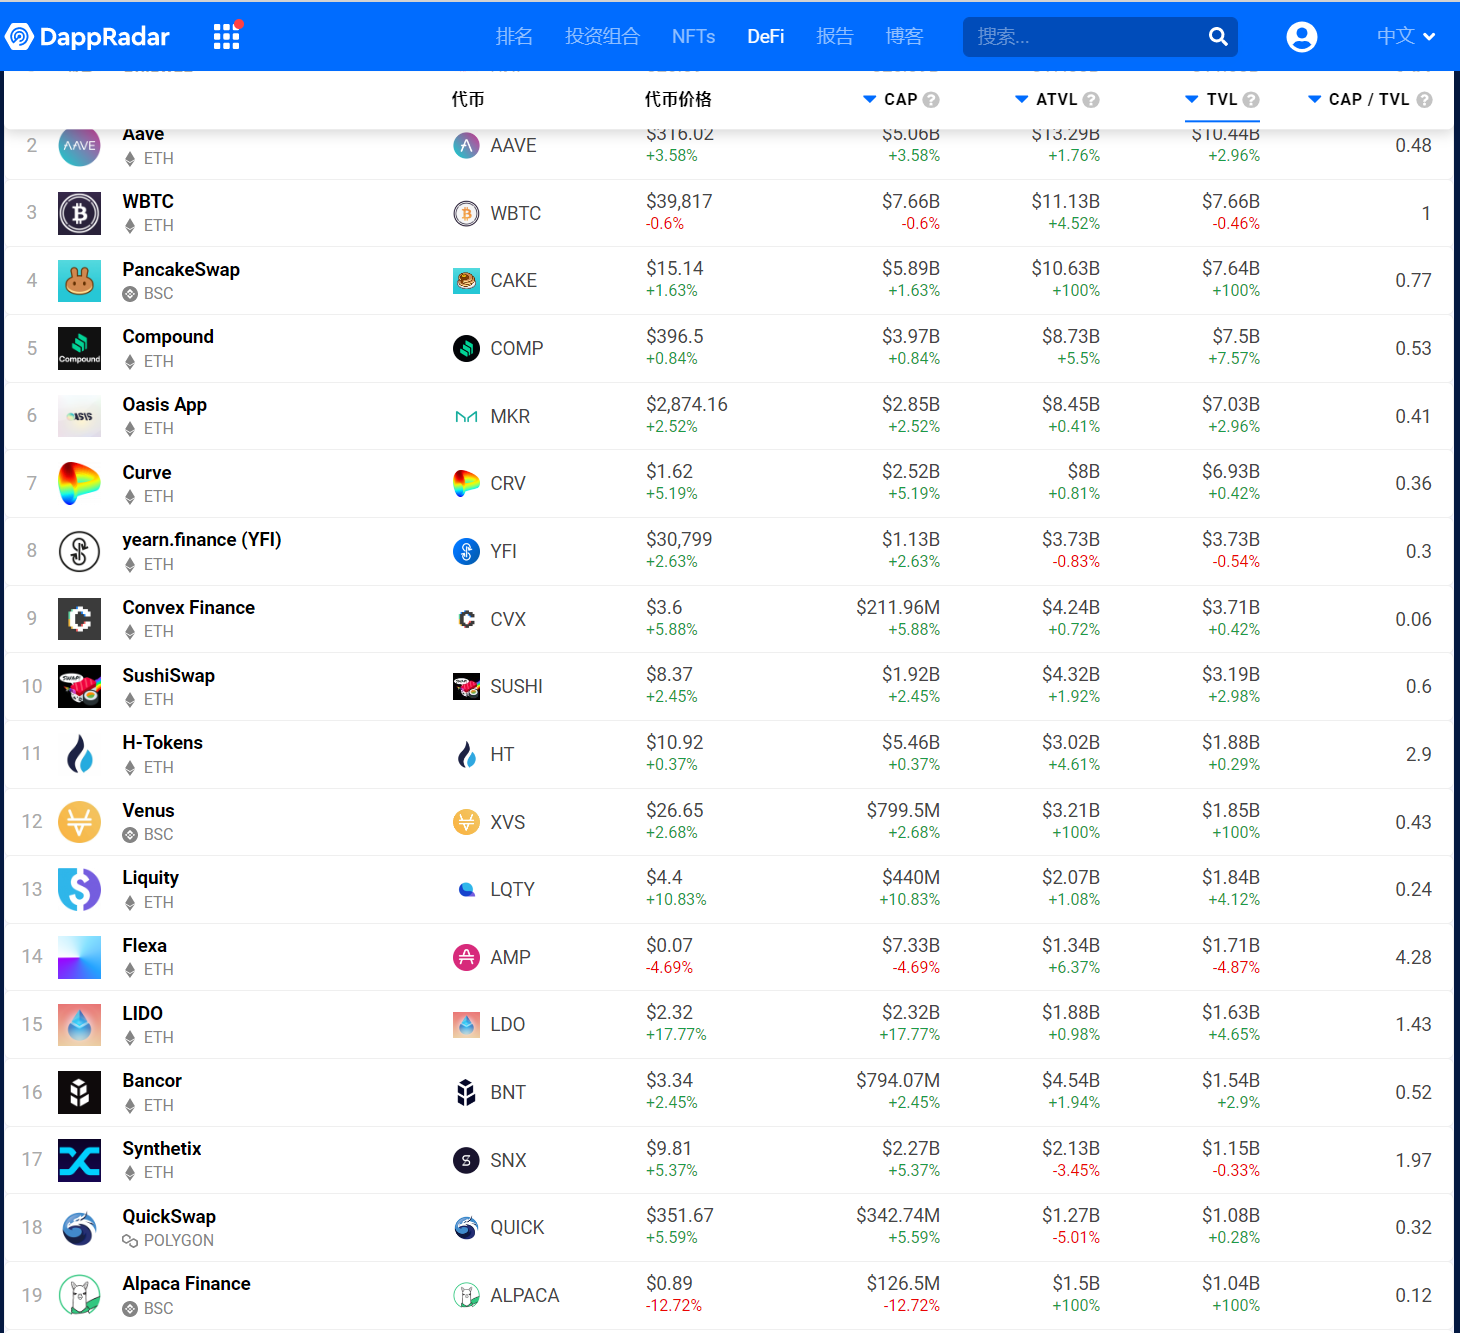The image size is (1460, 1333).
Task: Click the WBTC dapp logo
Action: point(79,213)
